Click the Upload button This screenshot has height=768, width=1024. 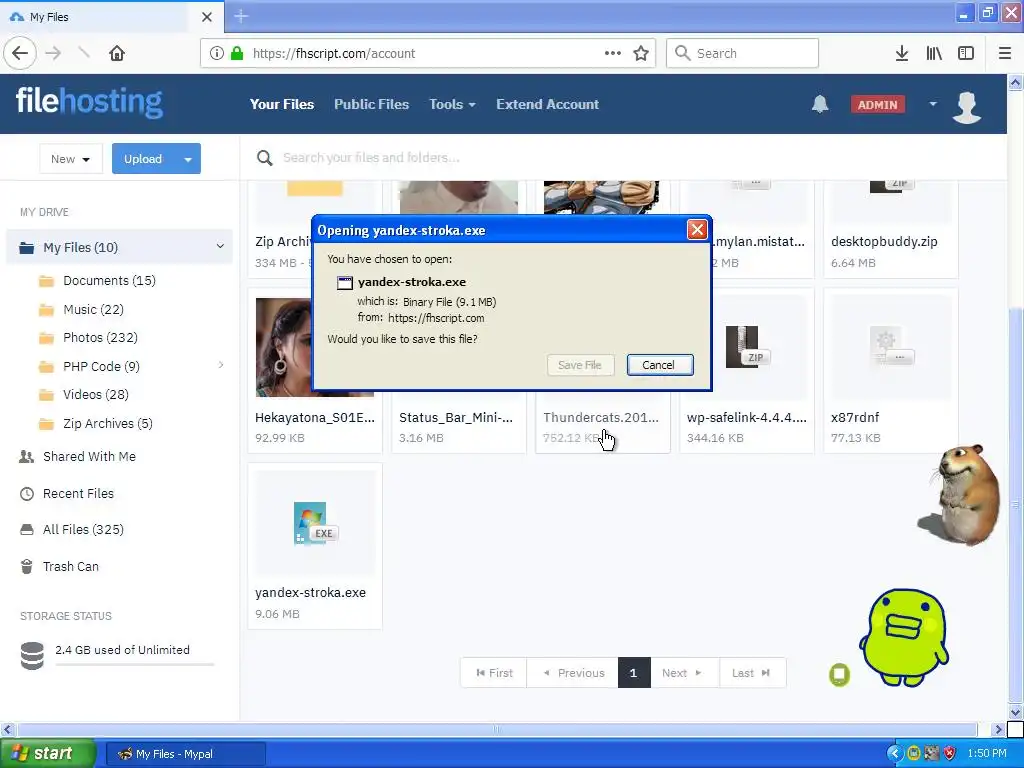144,159
